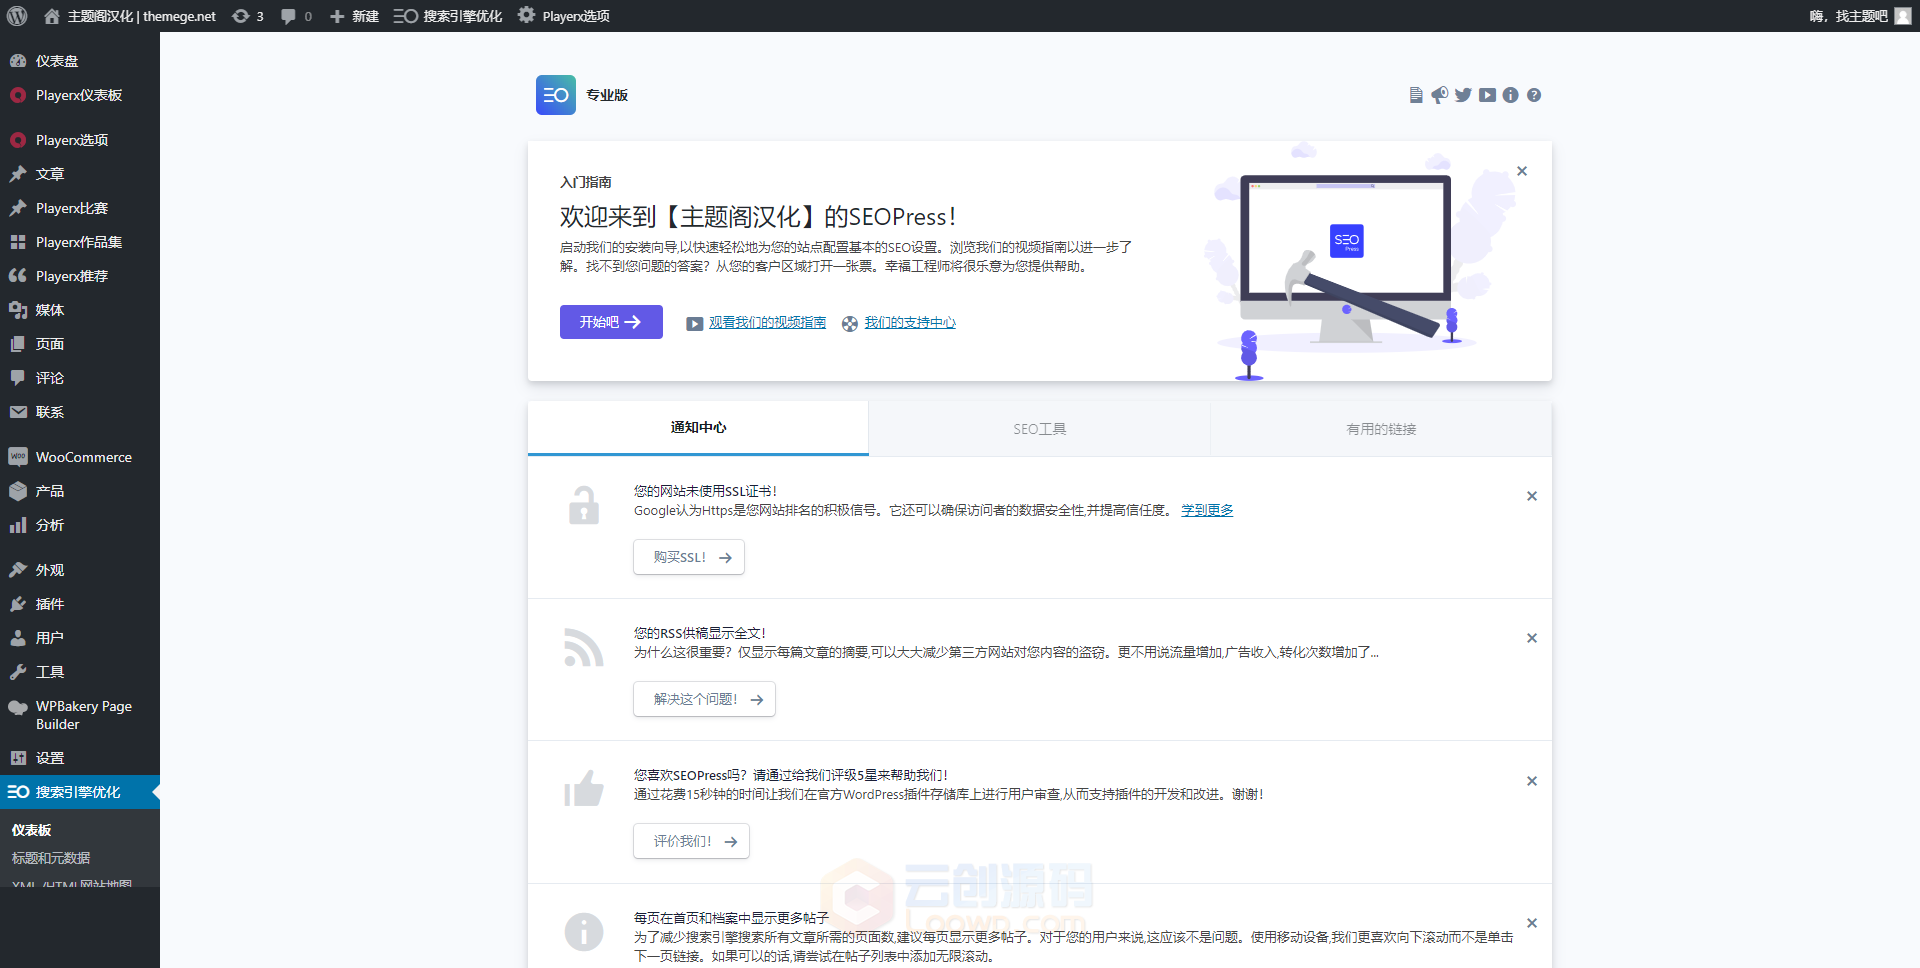The width and height of the screenshot is (1920, 968).
Task: Click the info icon in posts notice
Action: (x=584, y=932)
